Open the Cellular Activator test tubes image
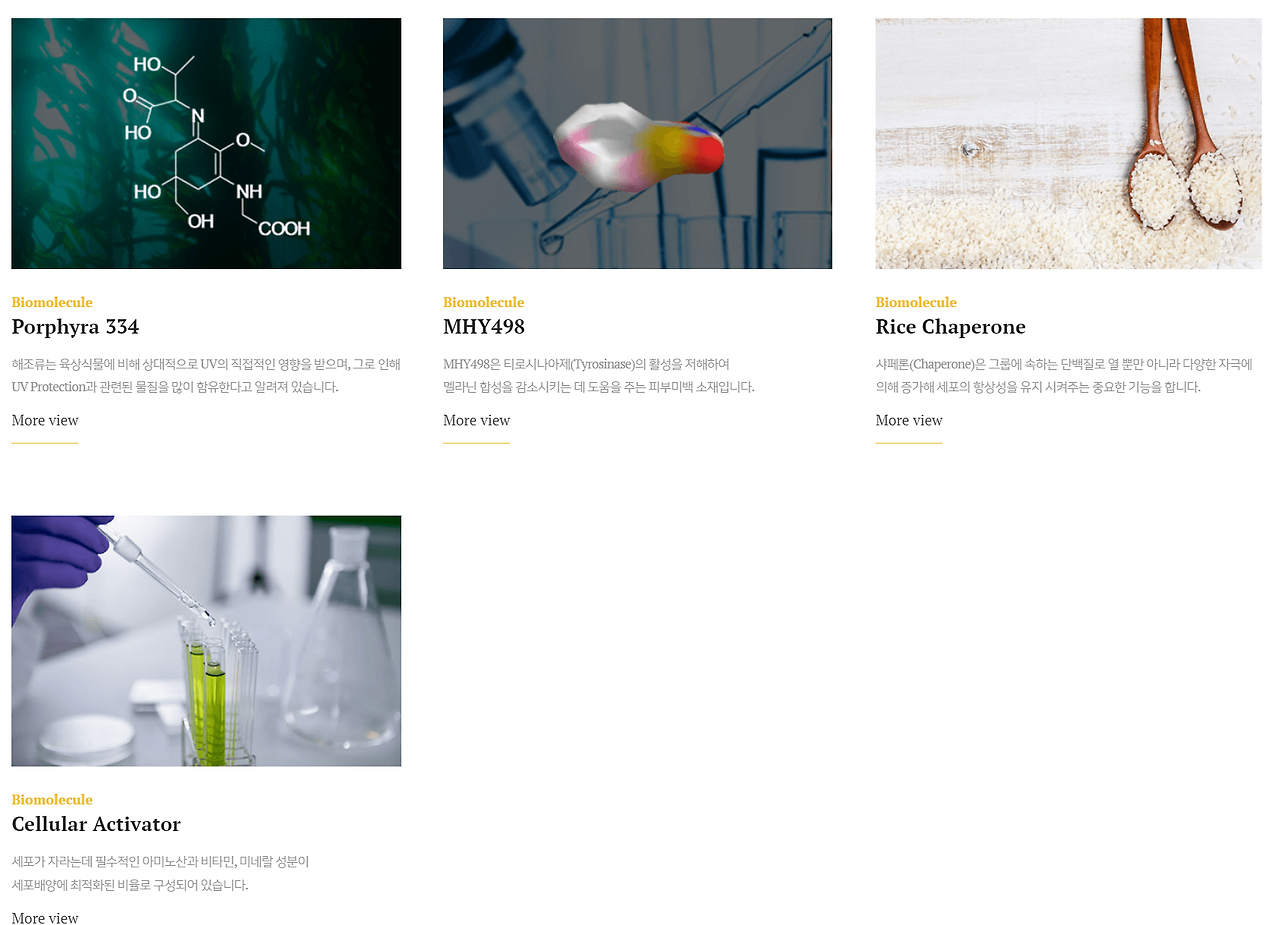This screenshot has height=925, width=1280. tap(206, 641)
